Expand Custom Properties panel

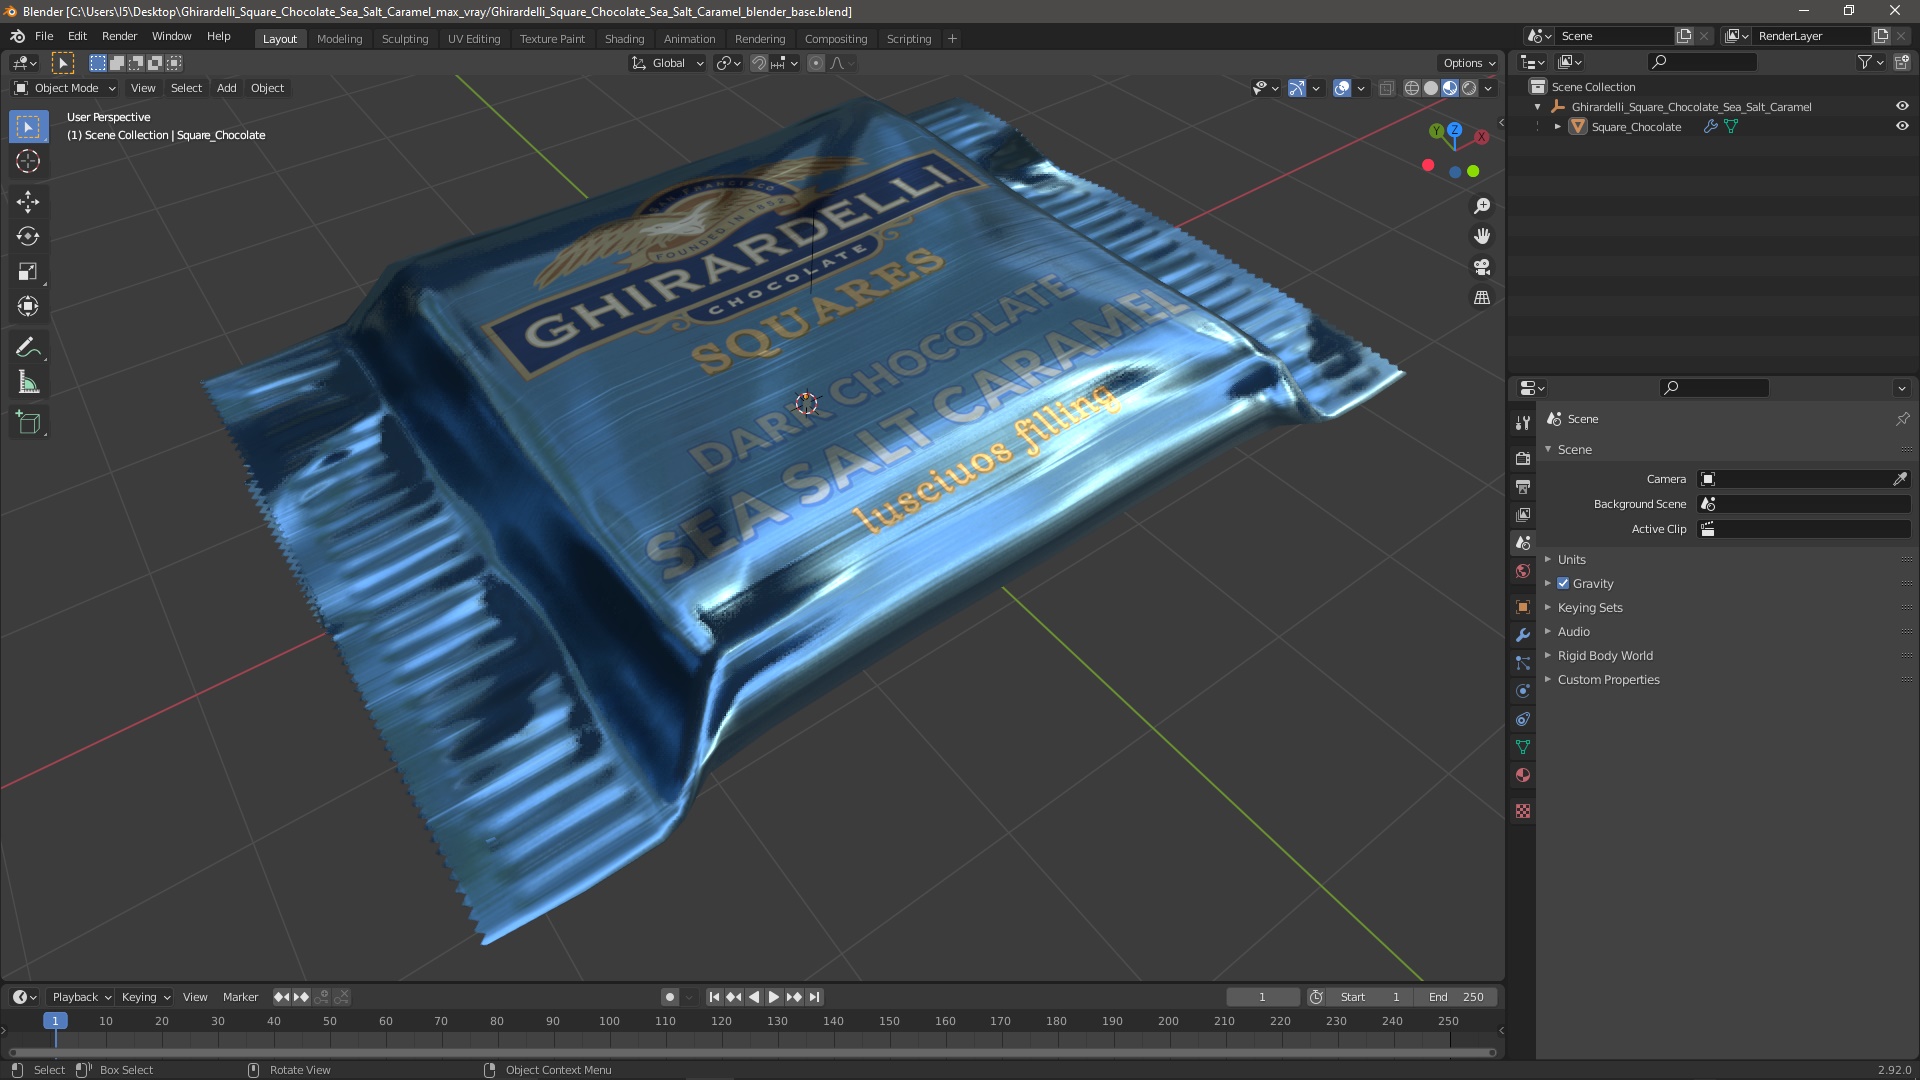(1608, 679)
